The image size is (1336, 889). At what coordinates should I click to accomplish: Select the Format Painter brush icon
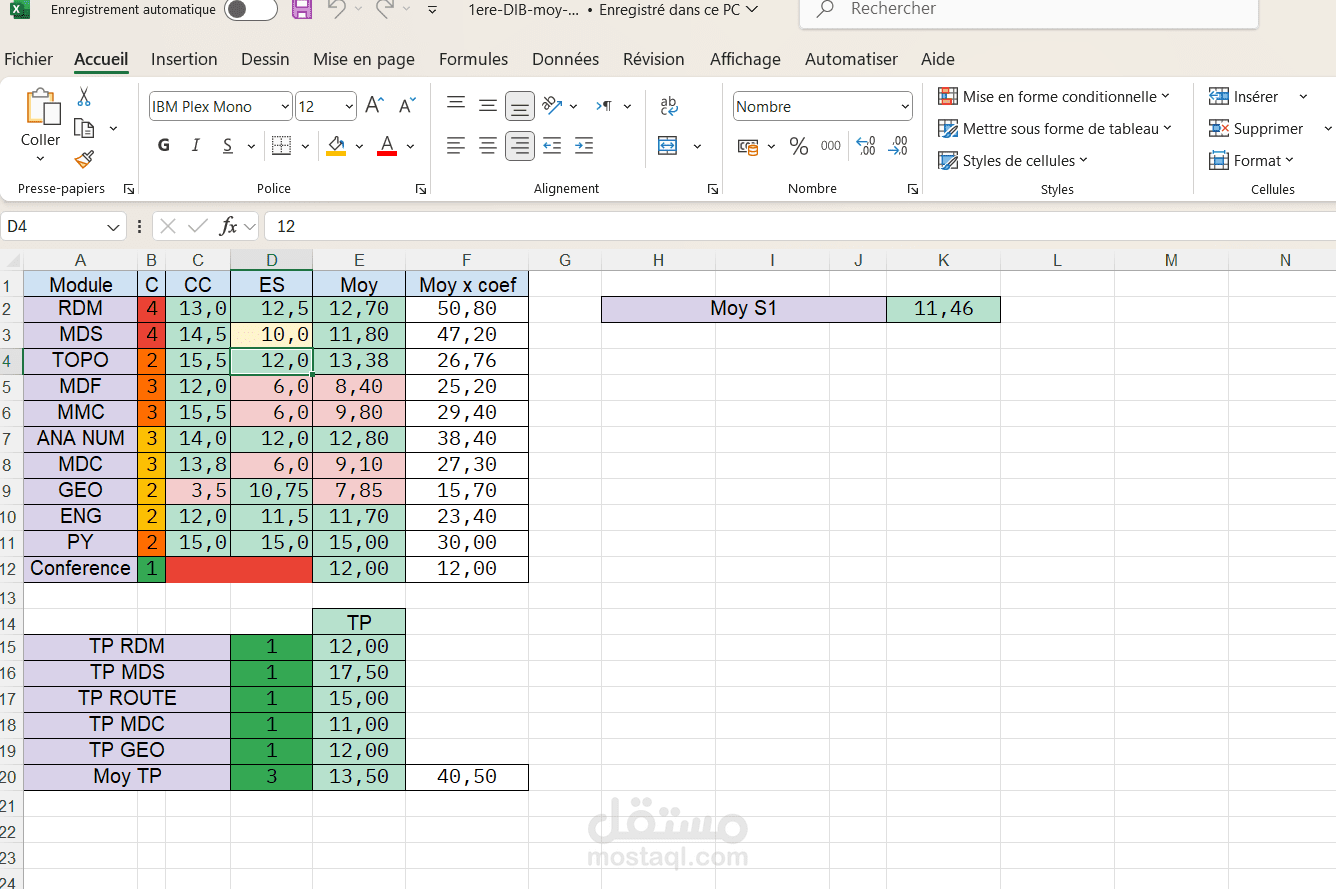point(84,159)
